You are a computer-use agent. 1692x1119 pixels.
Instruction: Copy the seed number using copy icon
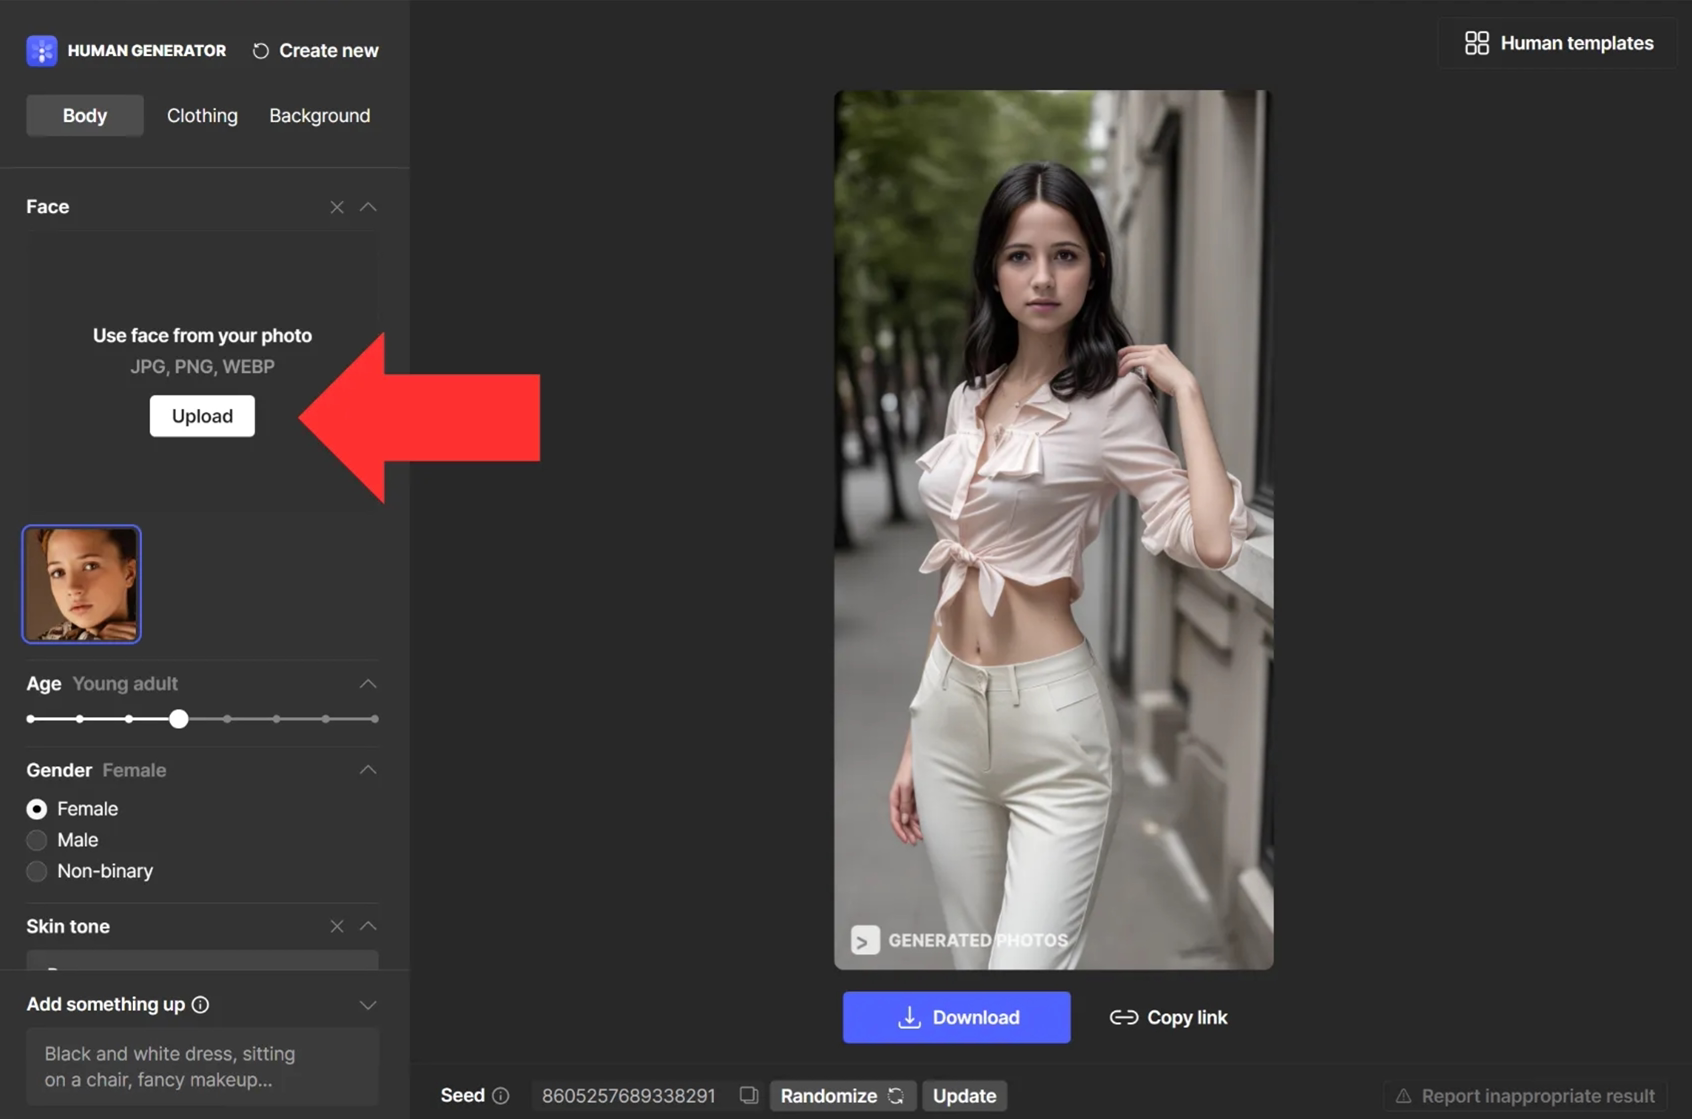749,1095
